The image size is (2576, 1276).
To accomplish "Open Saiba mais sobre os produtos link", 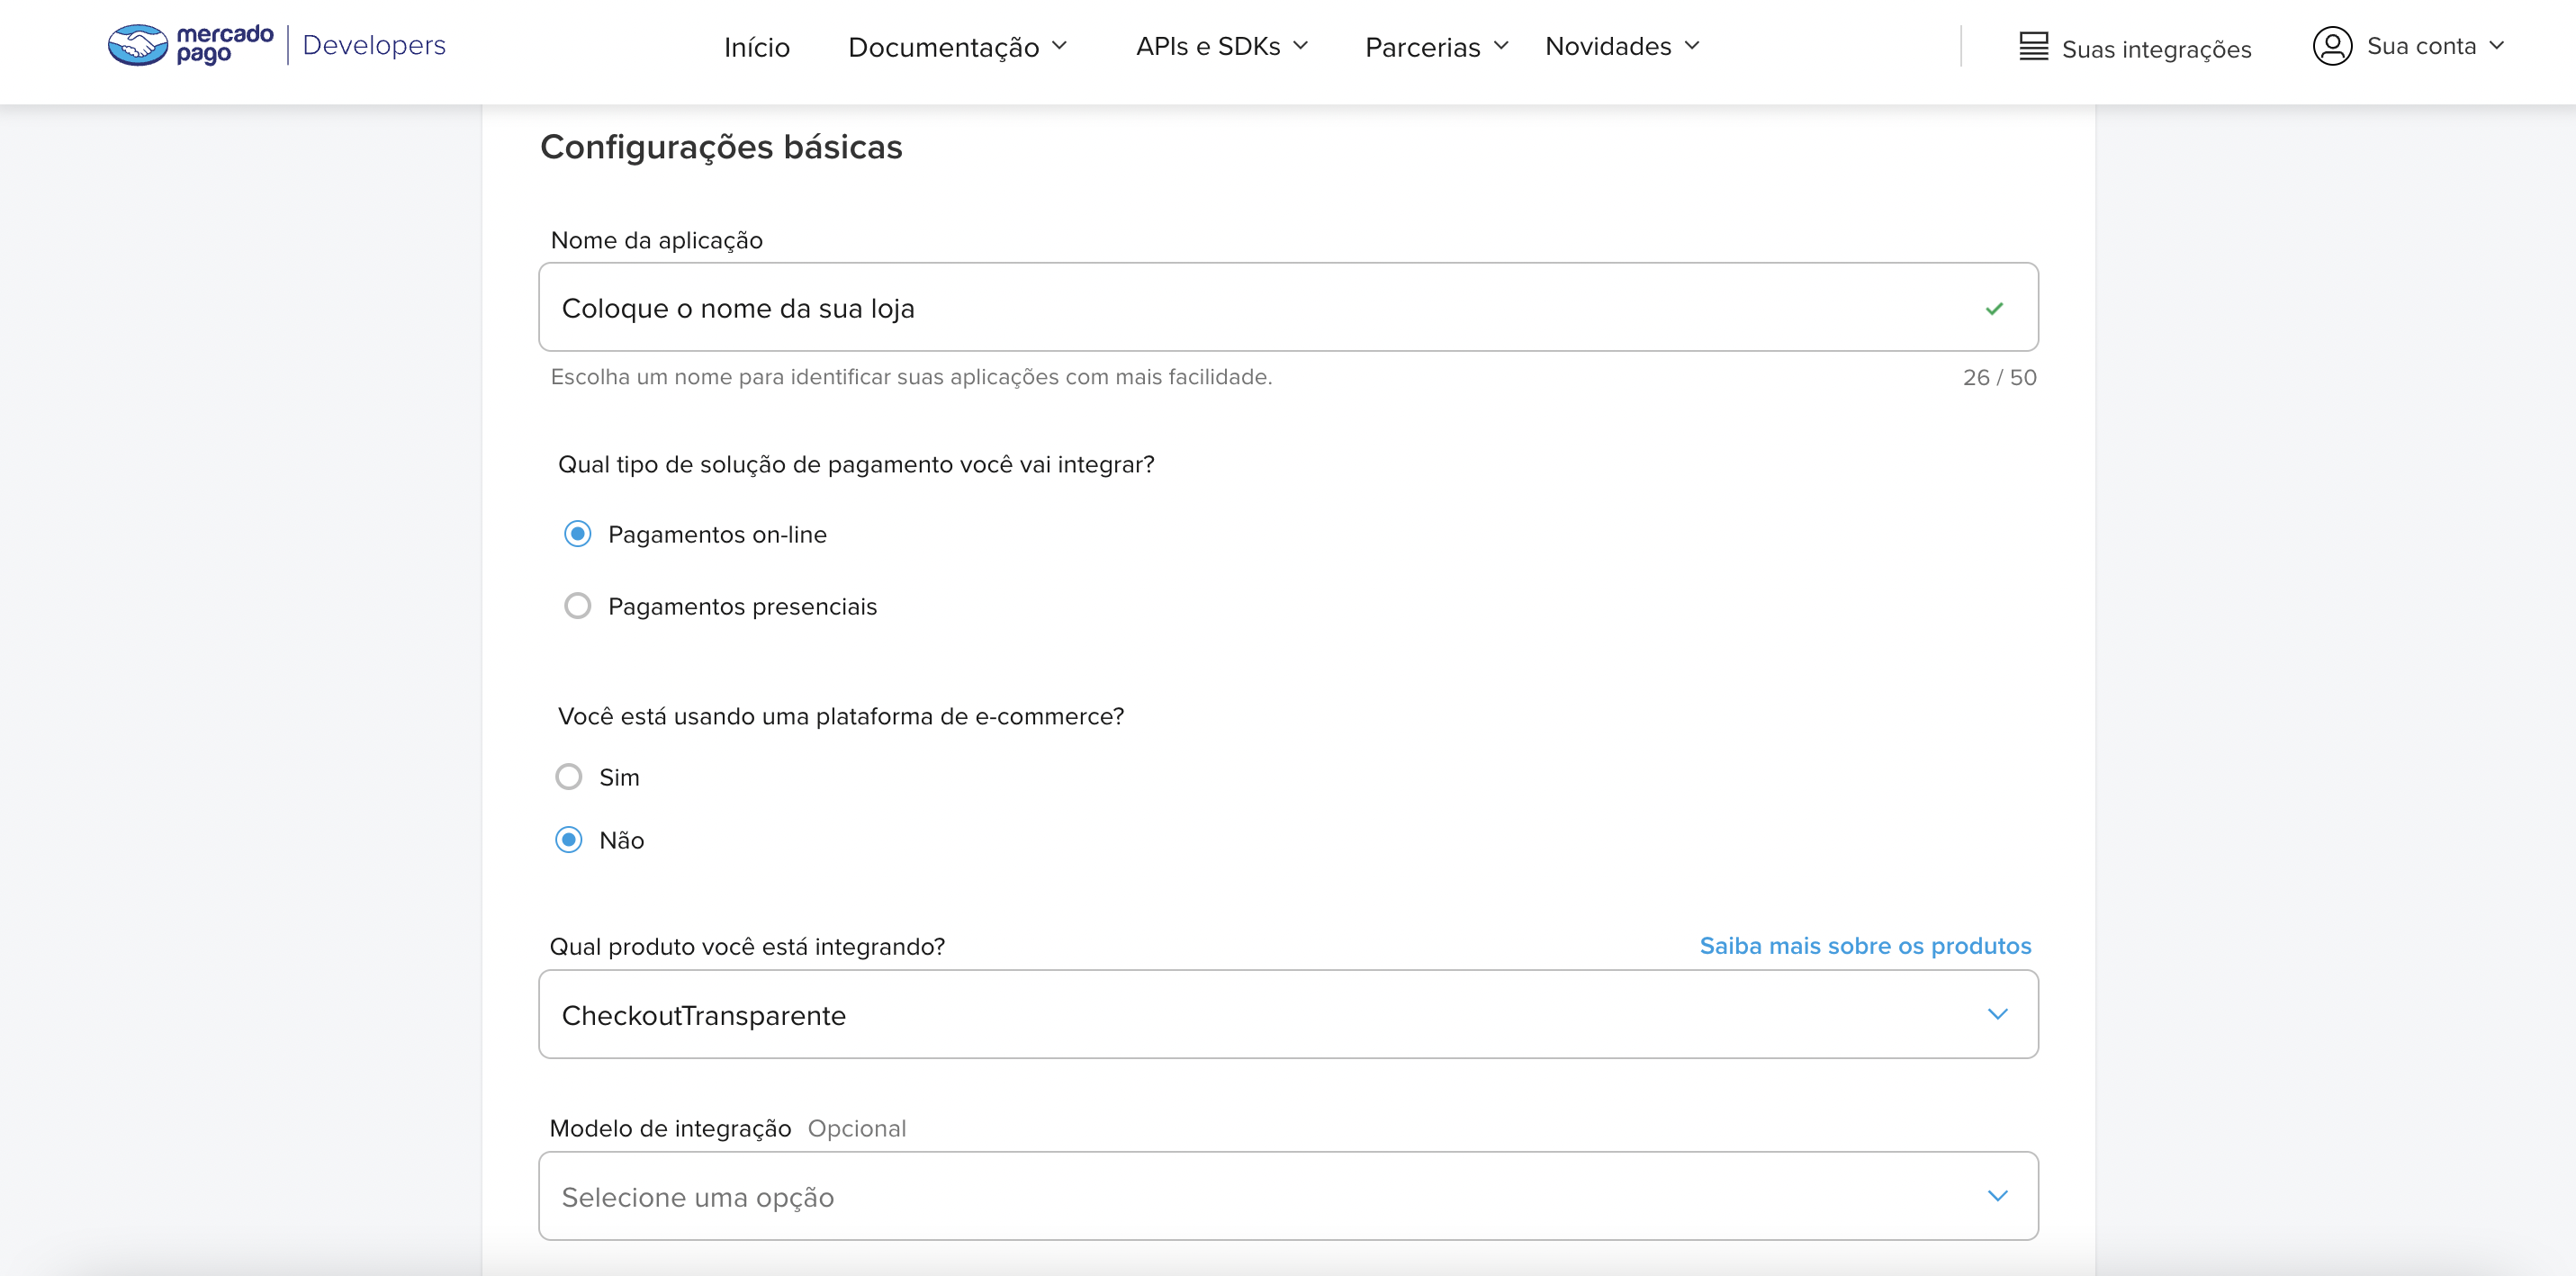I will click(x=1864, y=945).
